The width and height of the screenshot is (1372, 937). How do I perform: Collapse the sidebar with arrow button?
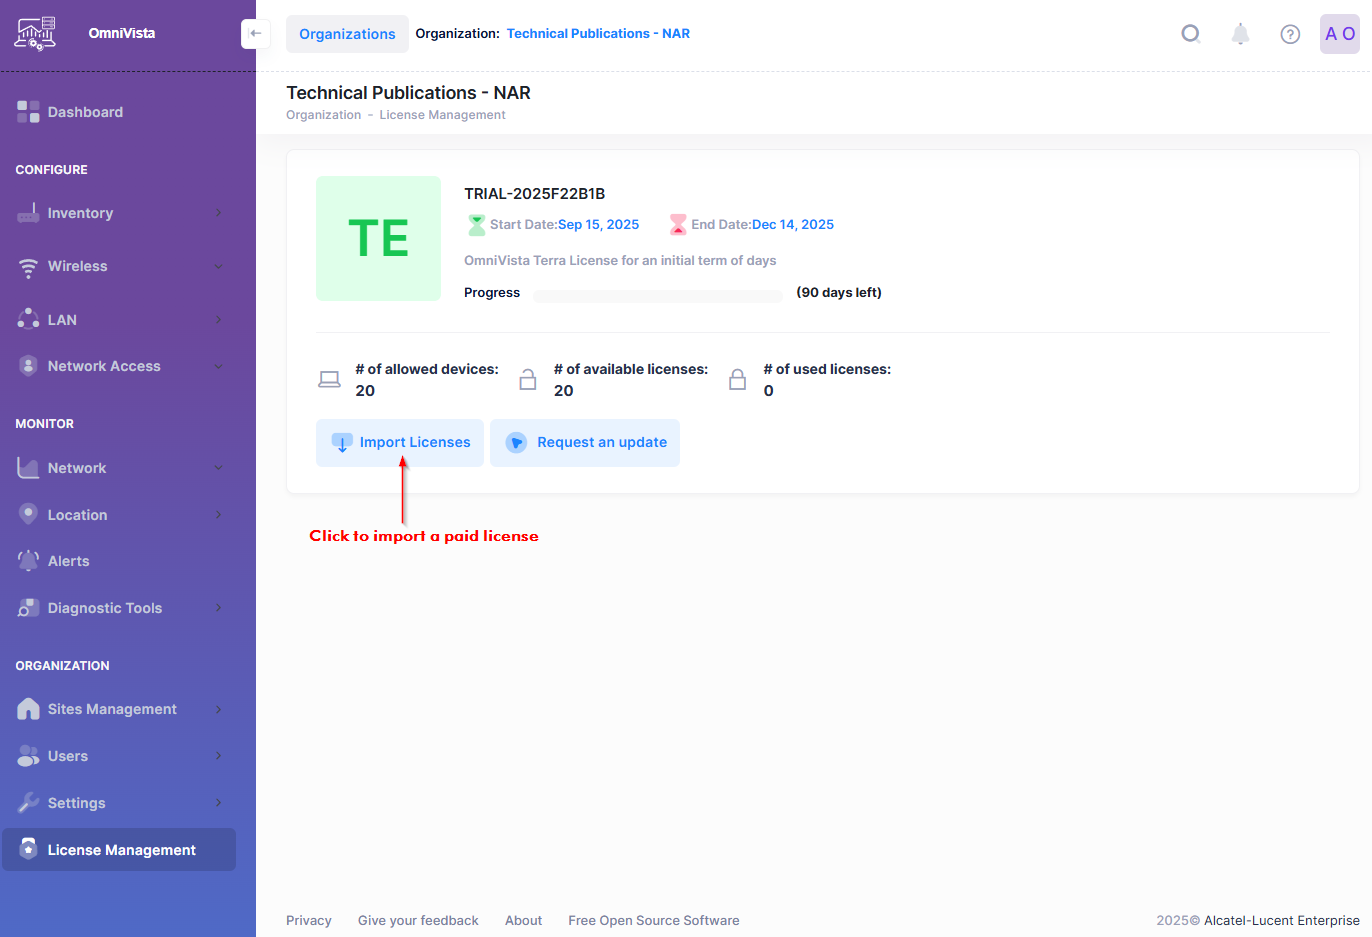tap(256, 34)
